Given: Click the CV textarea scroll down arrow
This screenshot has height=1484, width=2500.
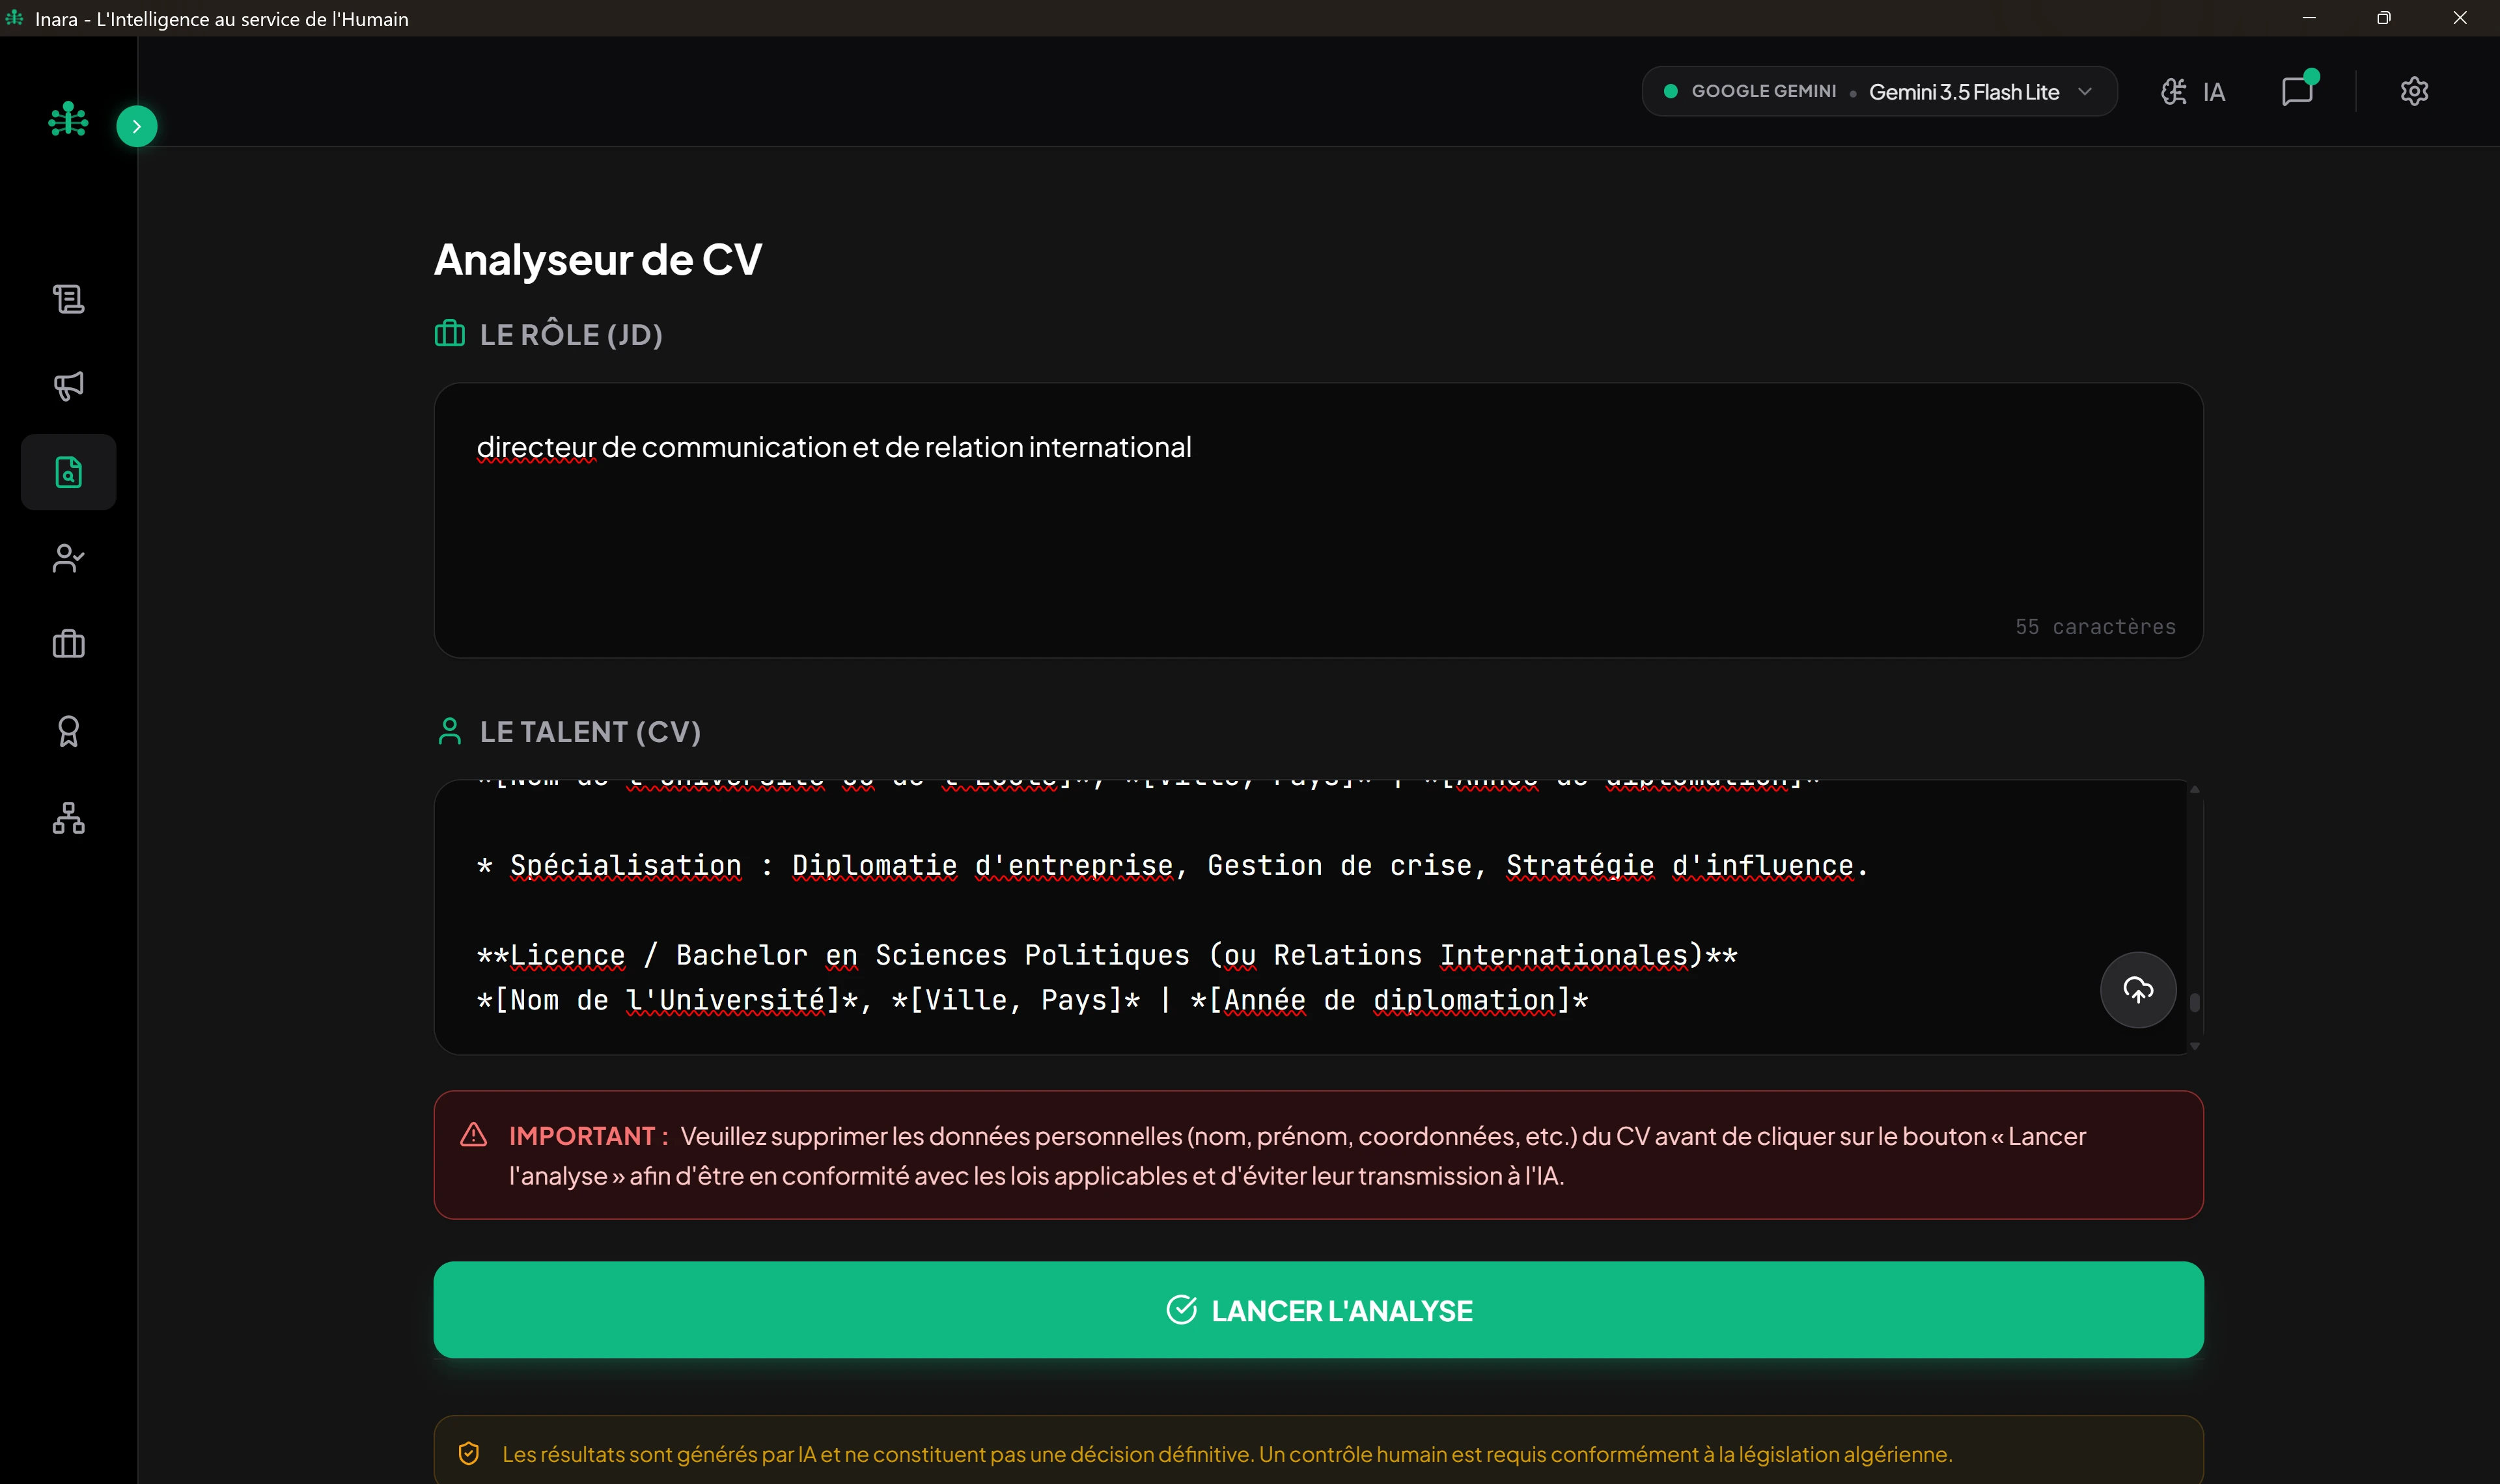Looking at the screenshot, I should (2194, 1045).
